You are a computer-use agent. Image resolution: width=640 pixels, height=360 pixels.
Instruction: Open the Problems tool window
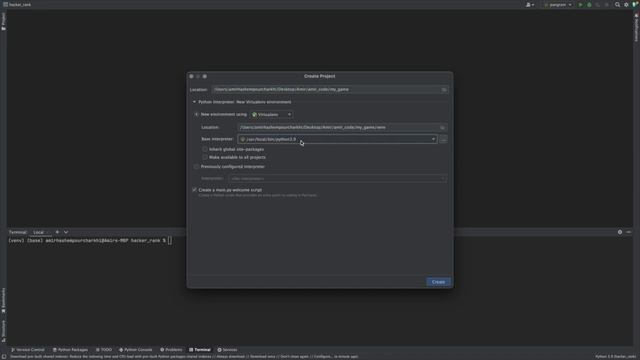pyautogui.click(x=171, y=350)
